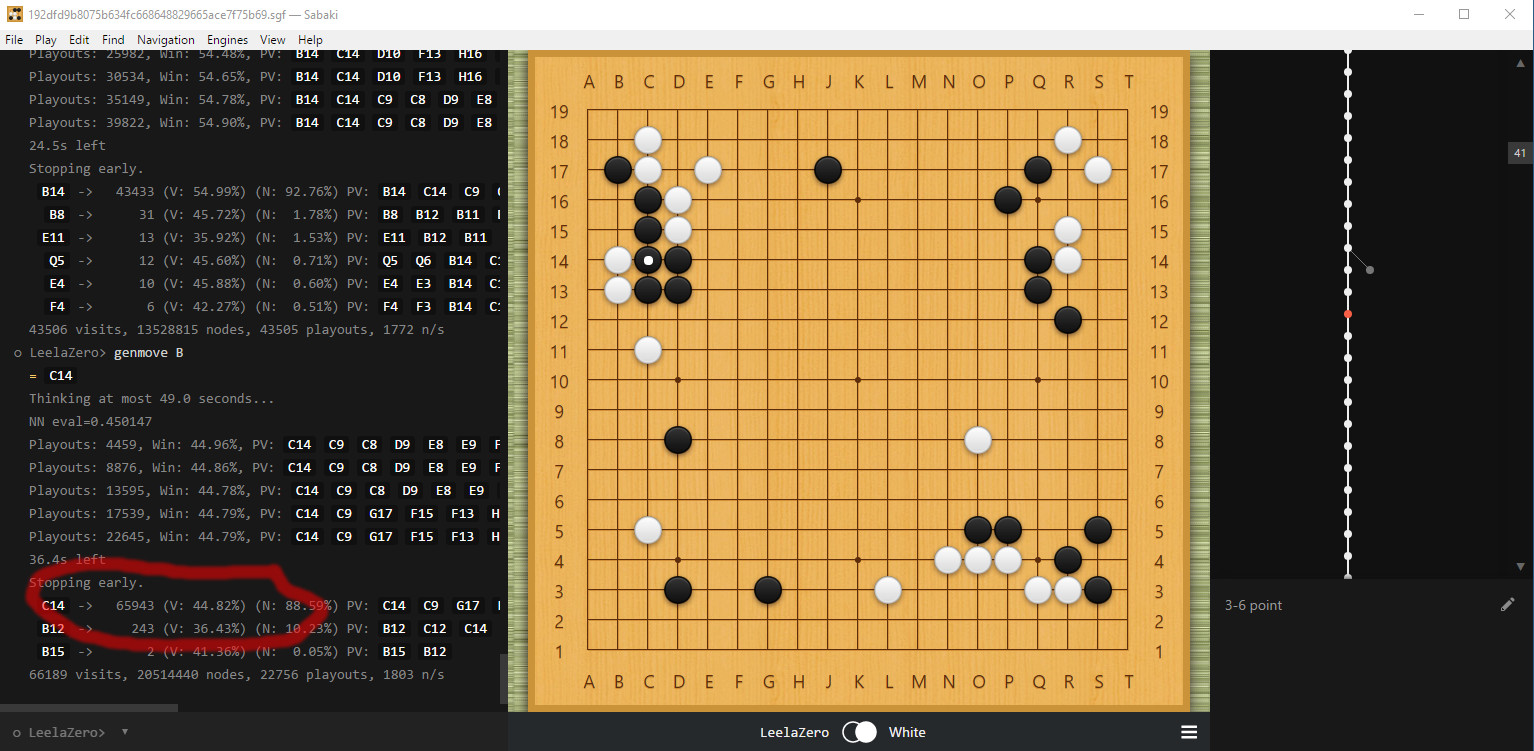Image resolution: width=1534 pixels, height=751 pixels.
Task: Click the '36.4s left' console line
Action: point(67,559)
